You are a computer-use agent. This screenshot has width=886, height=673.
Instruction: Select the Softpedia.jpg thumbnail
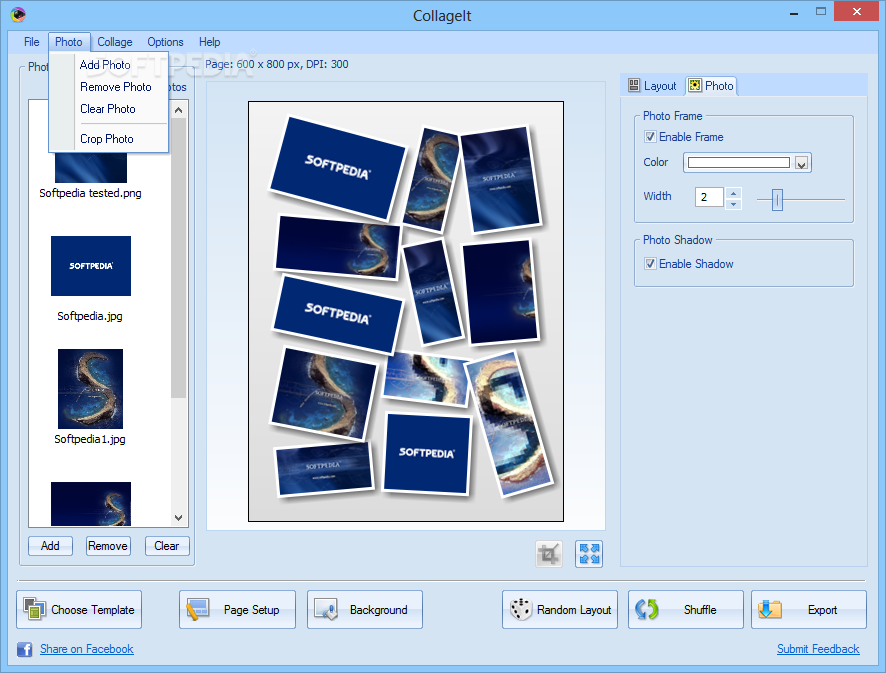click(x=91, y=266)
